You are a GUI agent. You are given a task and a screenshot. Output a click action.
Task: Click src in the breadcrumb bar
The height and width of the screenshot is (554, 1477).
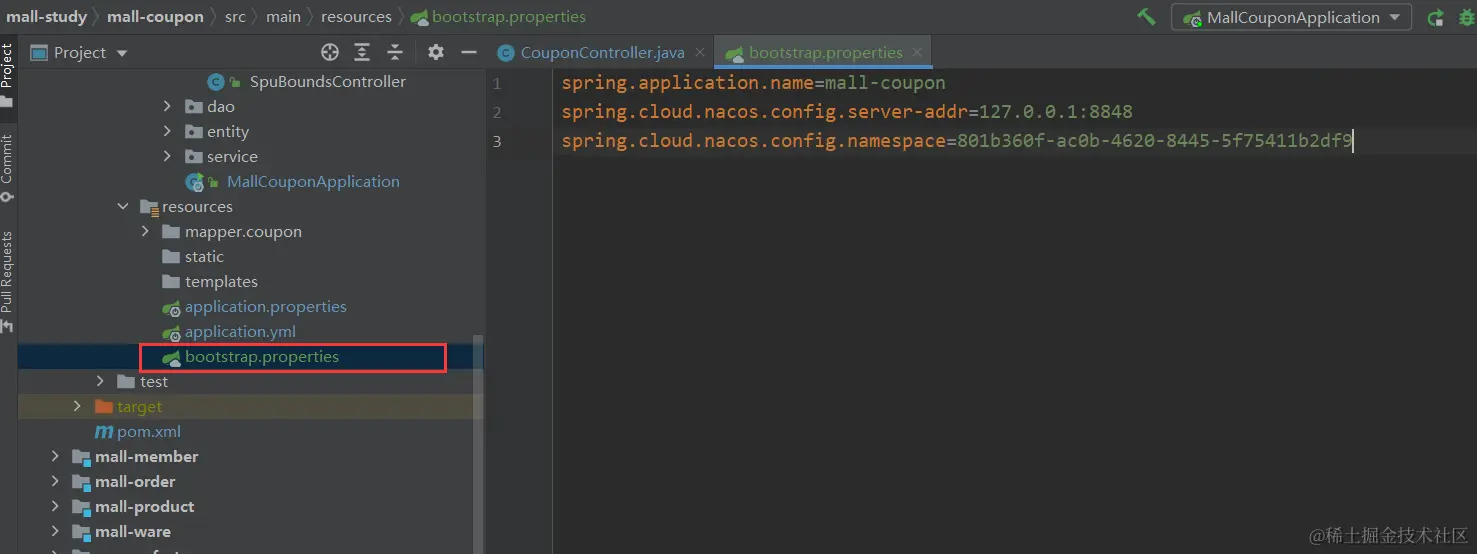pos(235,17)
